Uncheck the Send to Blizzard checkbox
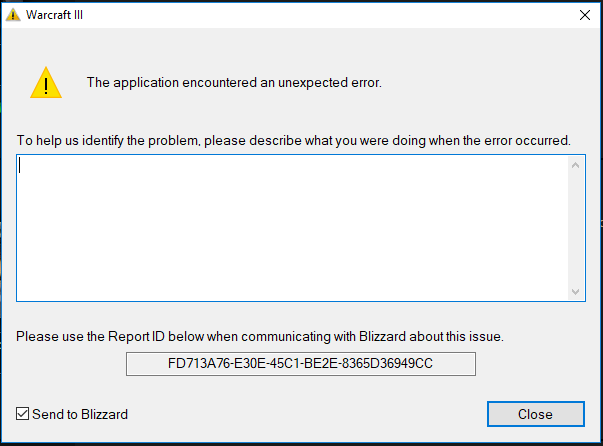 pyautogui.click(x=22, y=414)
